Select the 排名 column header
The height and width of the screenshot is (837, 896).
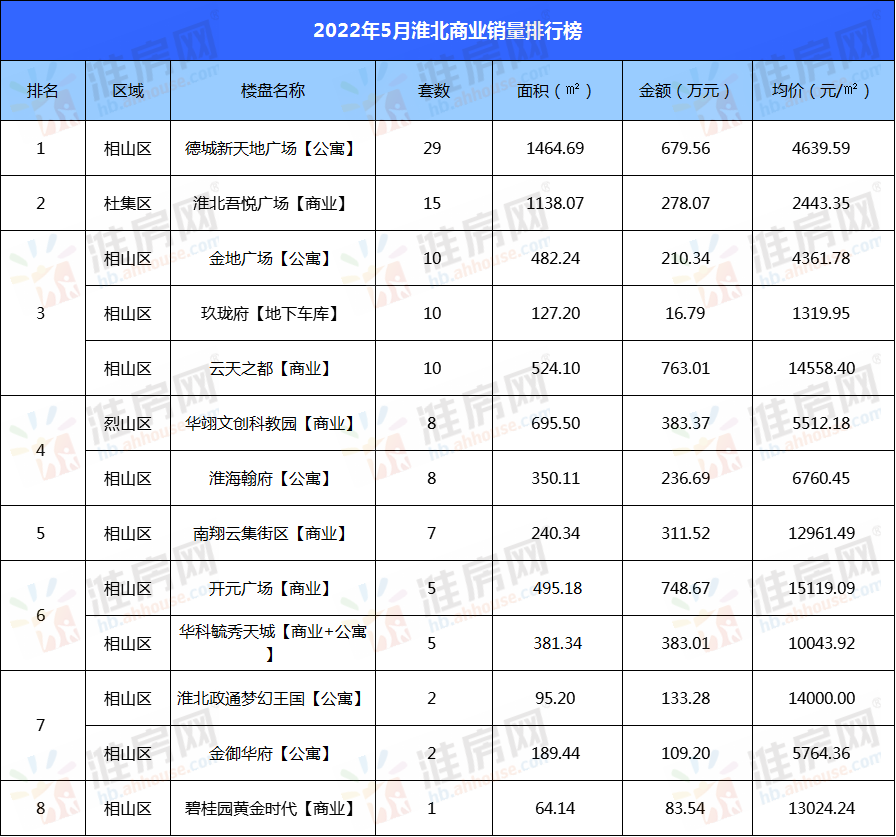[42, 90]
